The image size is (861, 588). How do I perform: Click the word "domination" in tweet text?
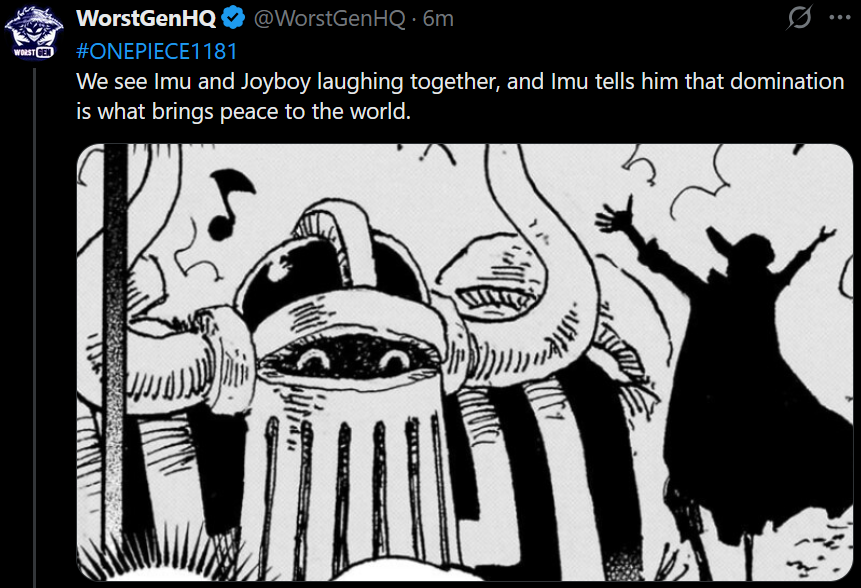click(787, 81)
